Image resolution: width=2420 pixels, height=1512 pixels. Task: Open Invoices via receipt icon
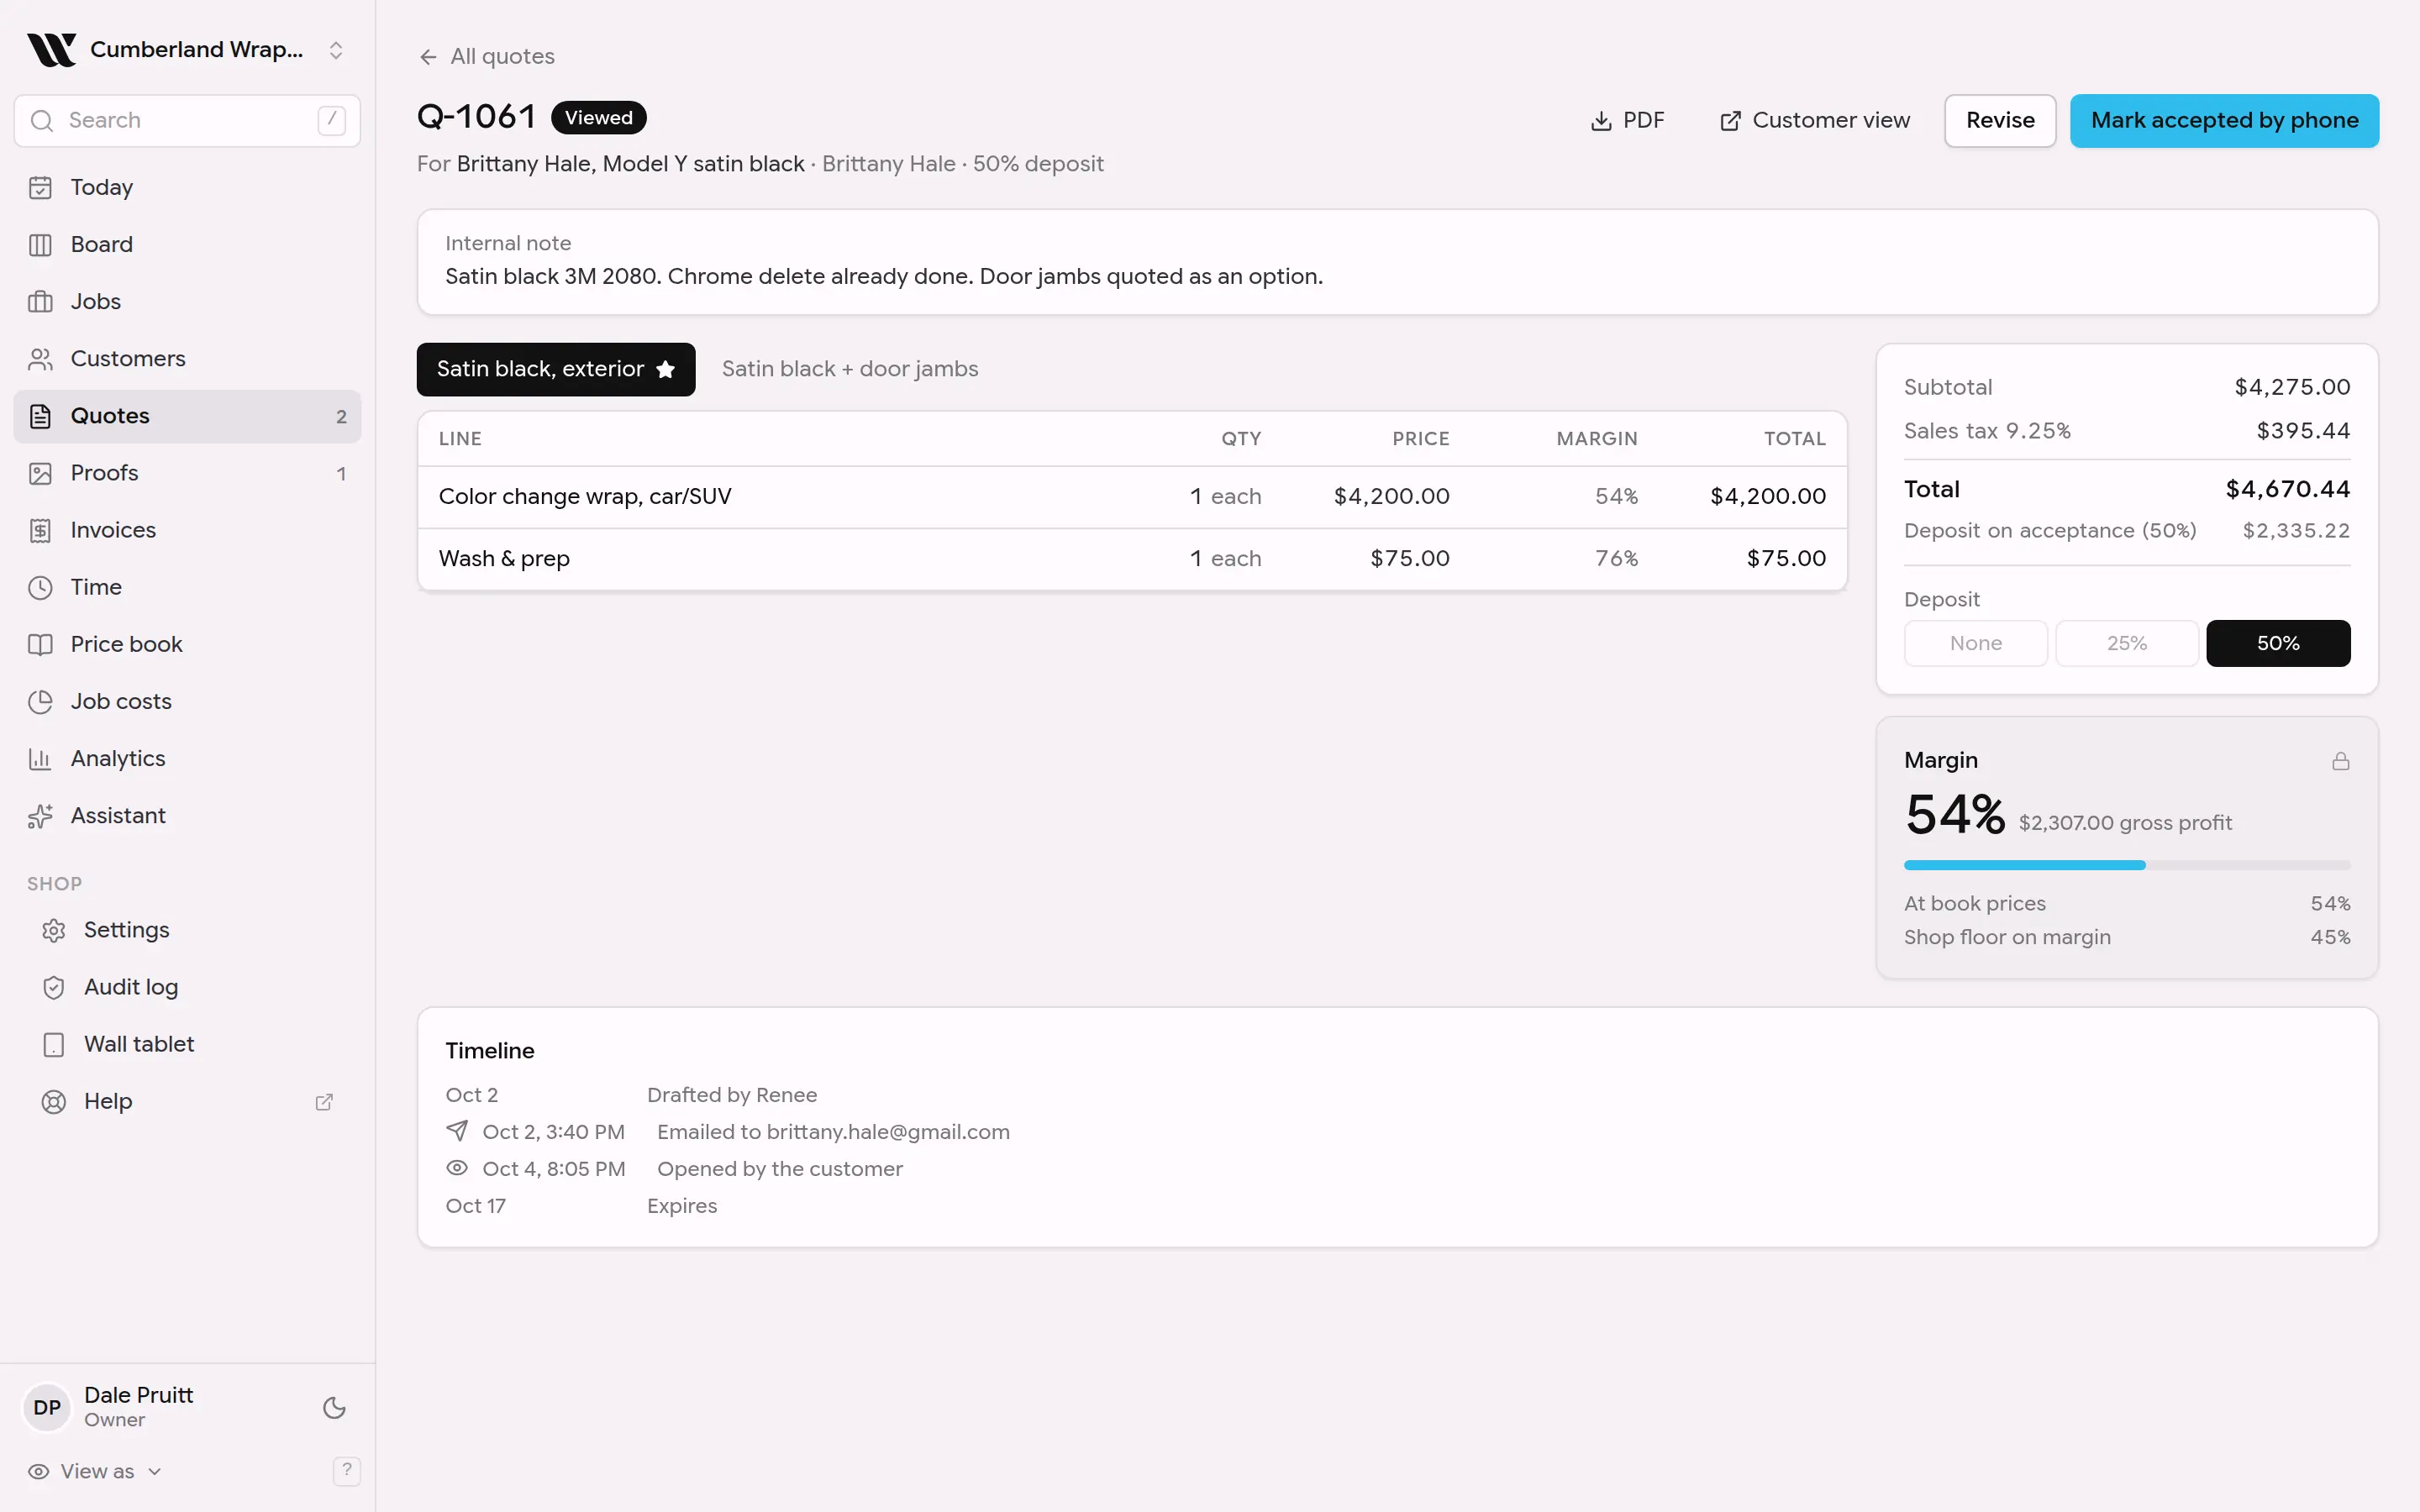pyautogui.click(x=40, y=530)
